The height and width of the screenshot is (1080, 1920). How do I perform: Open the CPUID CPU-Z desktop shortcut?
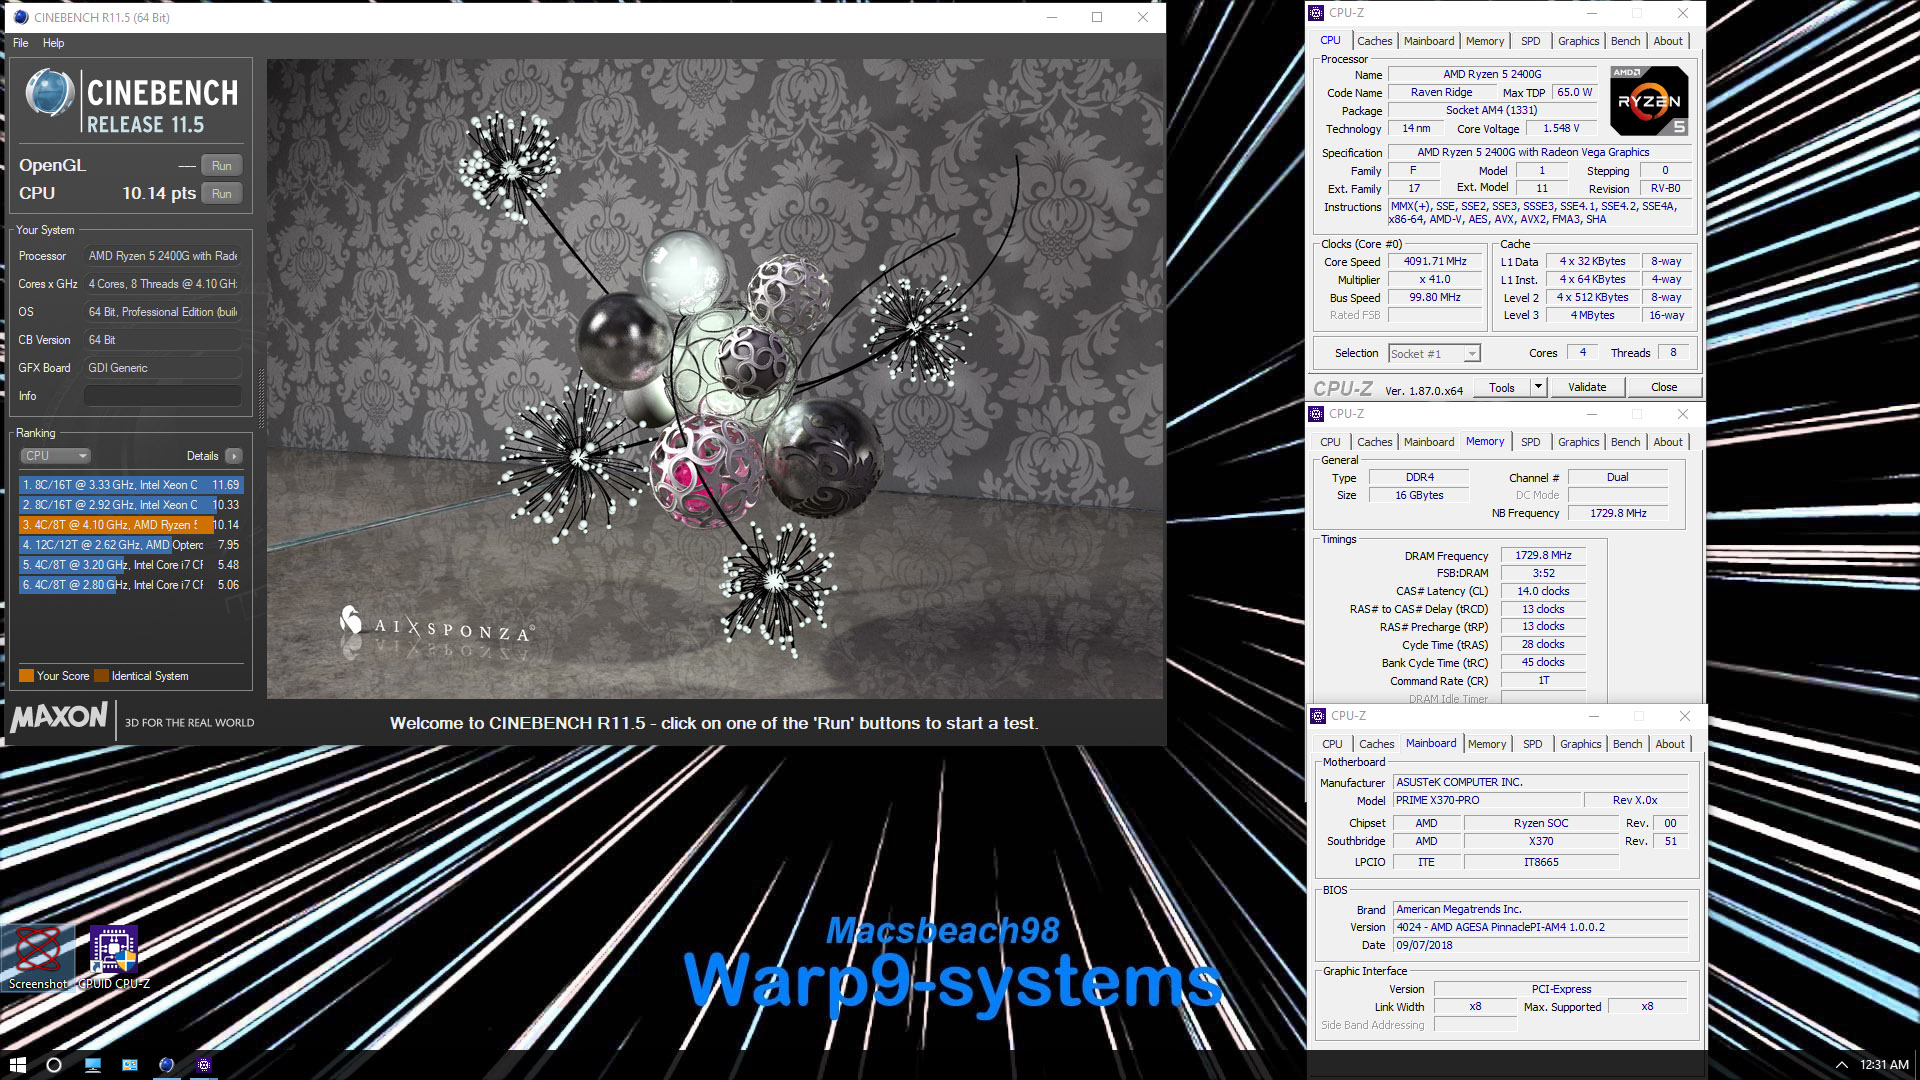(114, 958)
